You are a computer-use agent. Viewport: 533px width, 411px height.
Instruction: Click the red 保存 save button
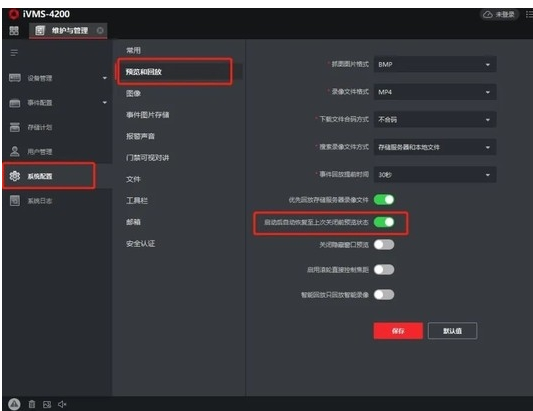click(398, 331)
